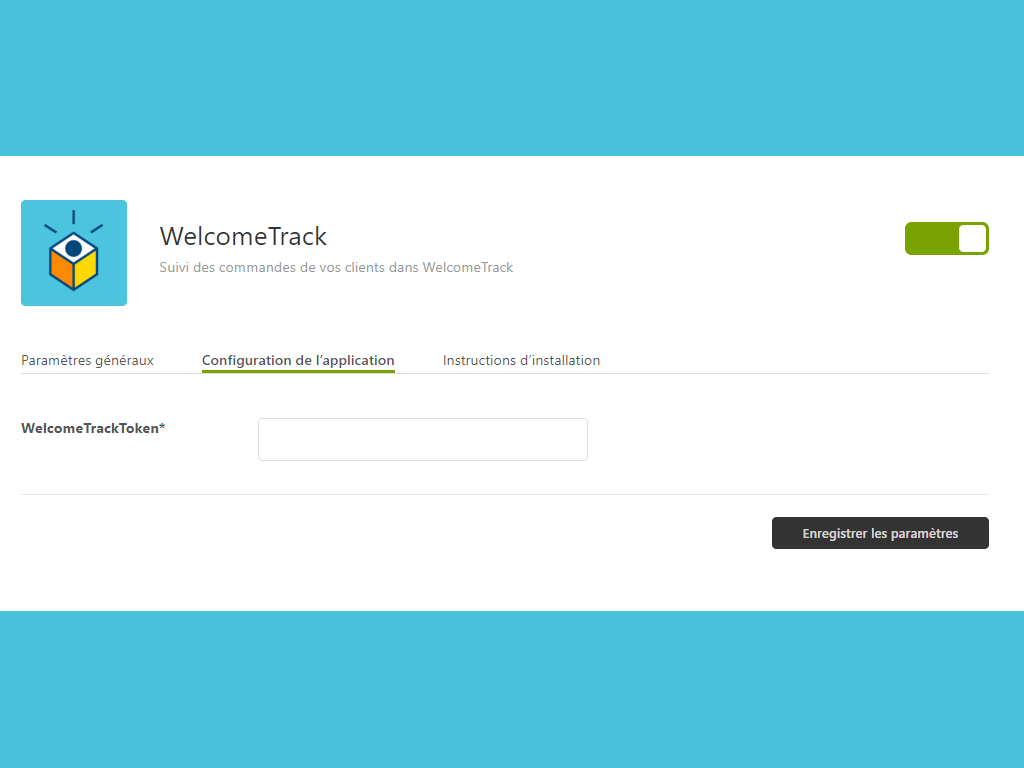The image size is (1024, 768).
Task: Open the Paramètres généraux tab
Action: (88, 360)
